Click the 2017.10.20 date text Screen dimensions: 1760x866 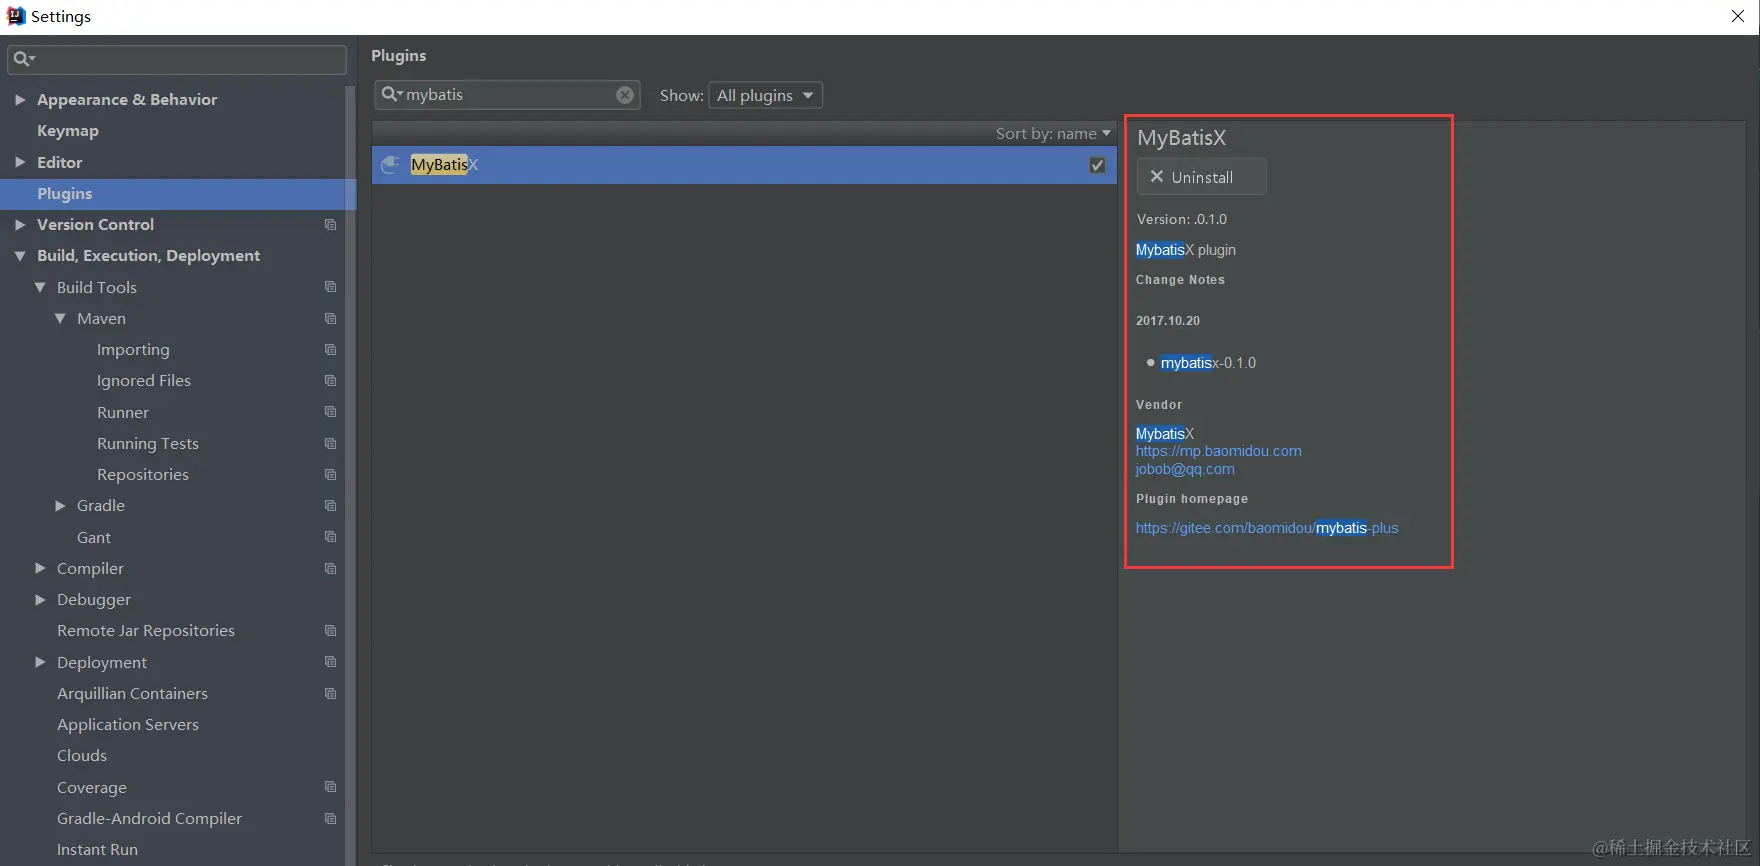coord(1168,321)
